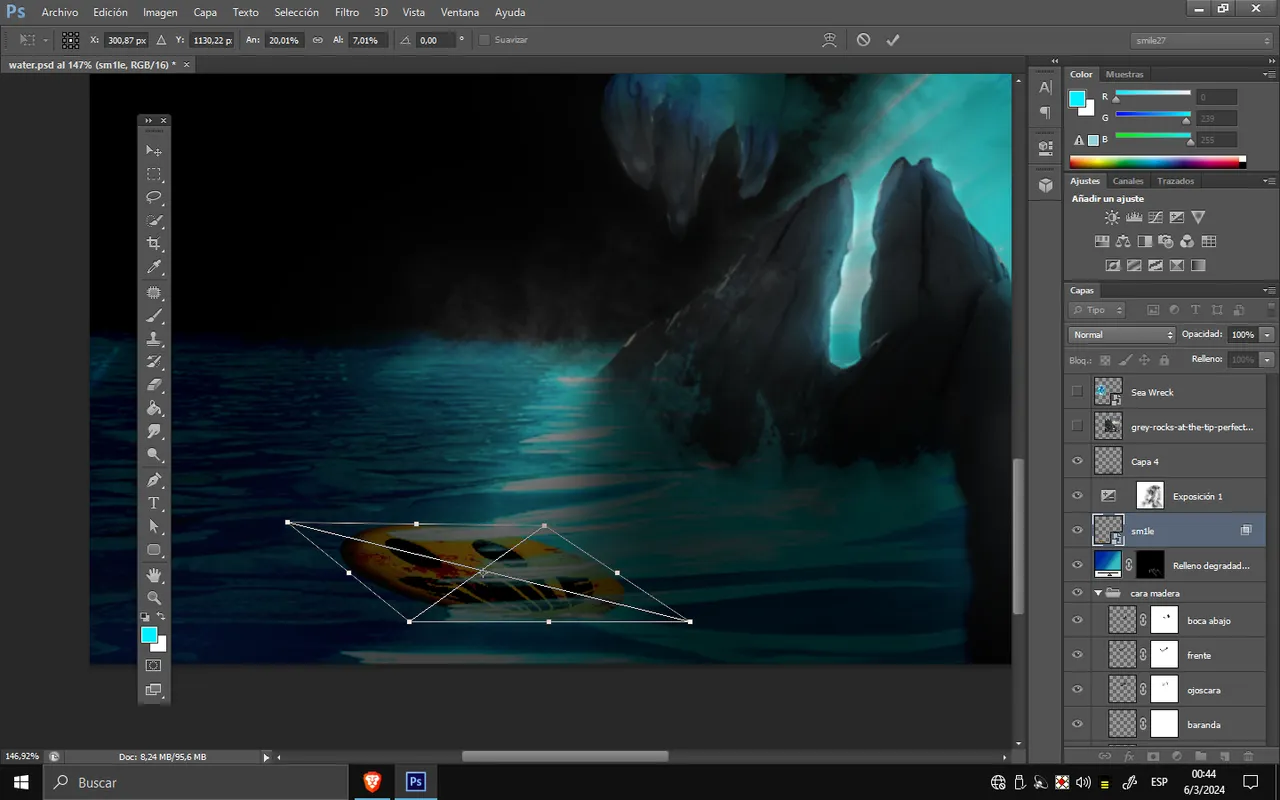Open the Filtro menu
The image size is (1280, 800).
click(347, 12)
